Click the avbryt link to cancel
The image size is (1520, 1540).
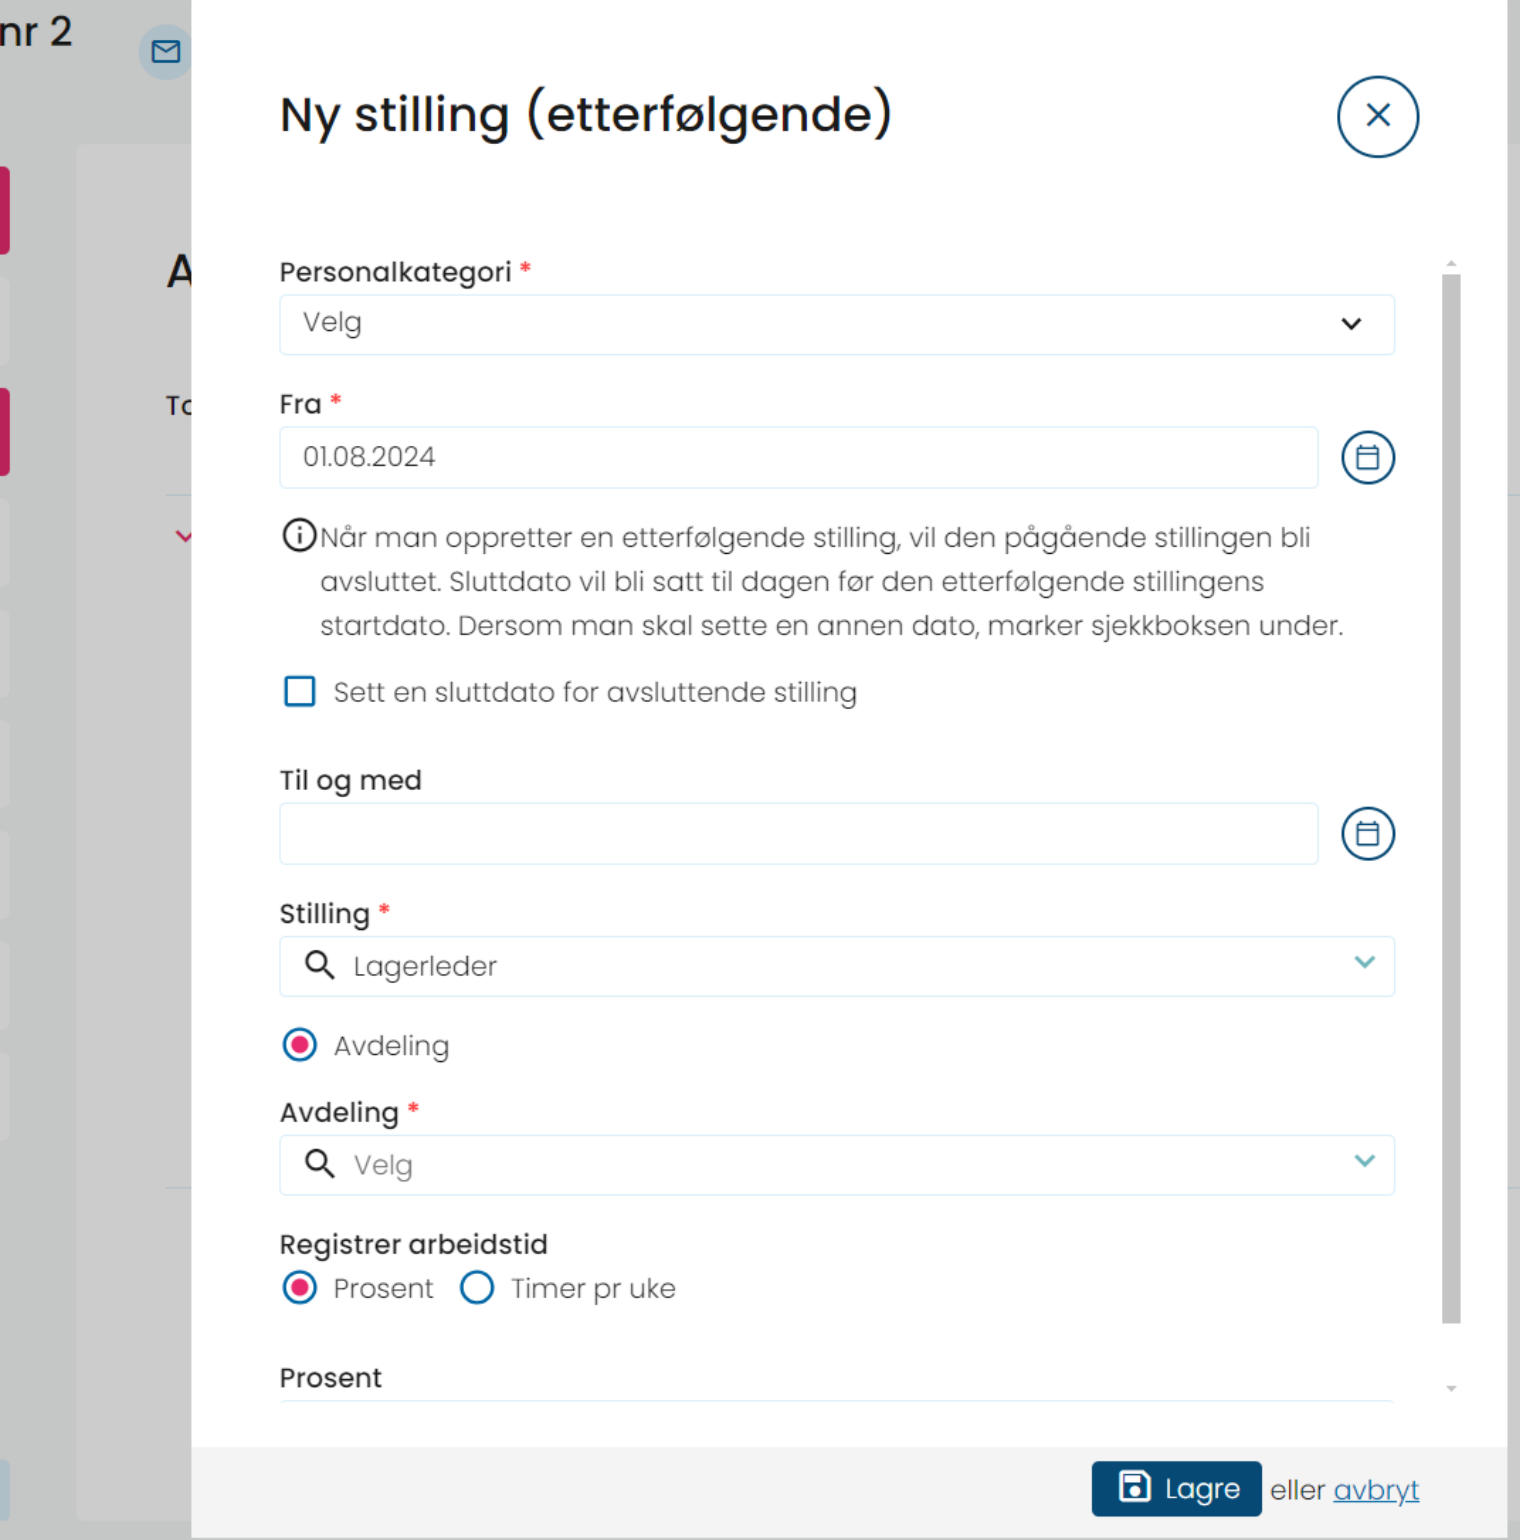point(1376,1490)
